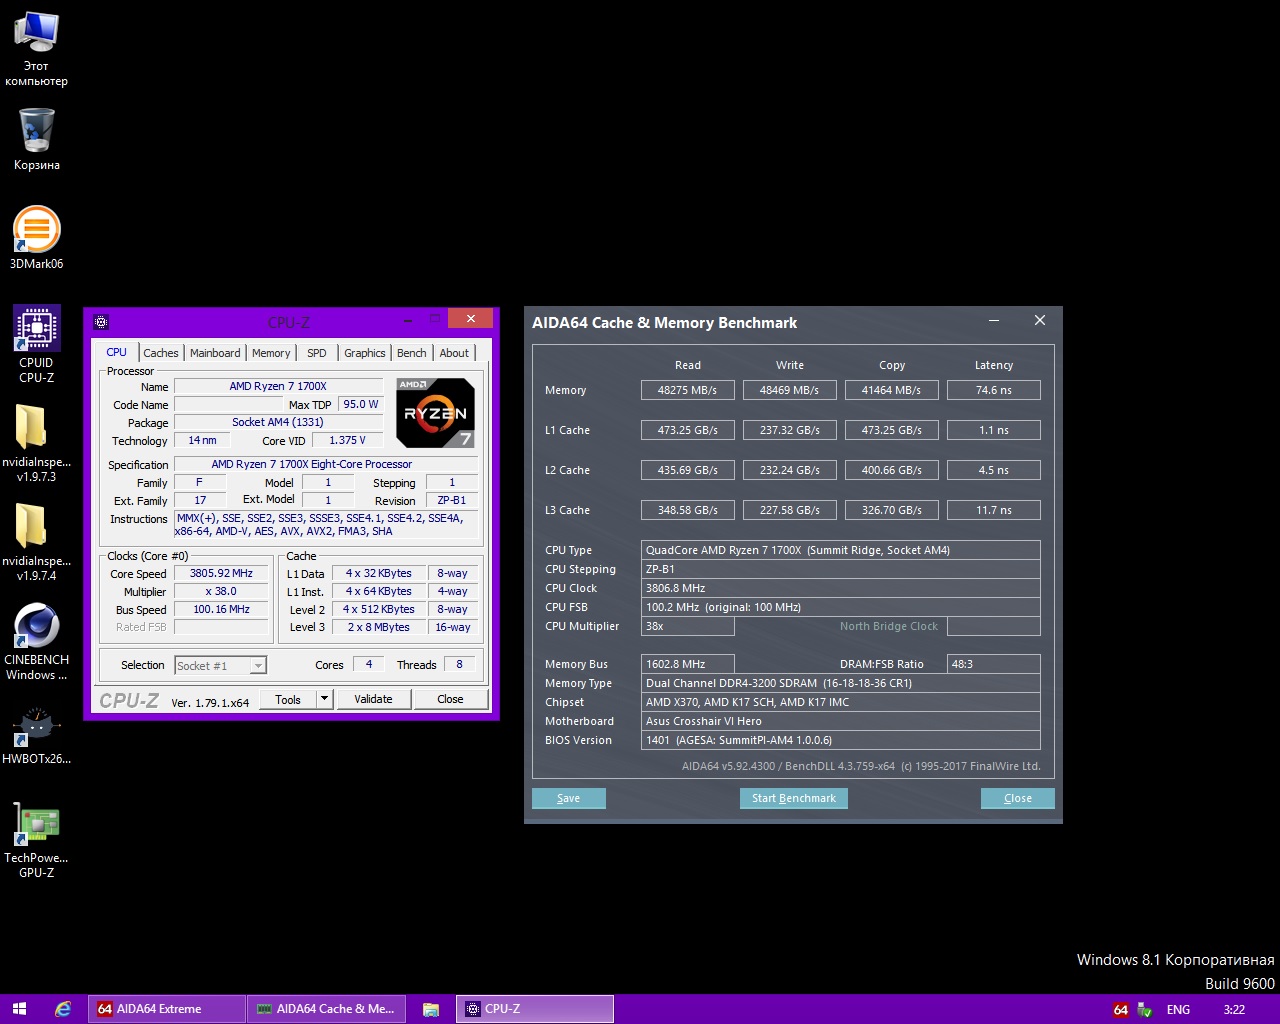The height and width of the screenshot is (1024, 1280).
Task: Click the Save button in AIDA64 benchmark
Action: [x=569, y=798]
